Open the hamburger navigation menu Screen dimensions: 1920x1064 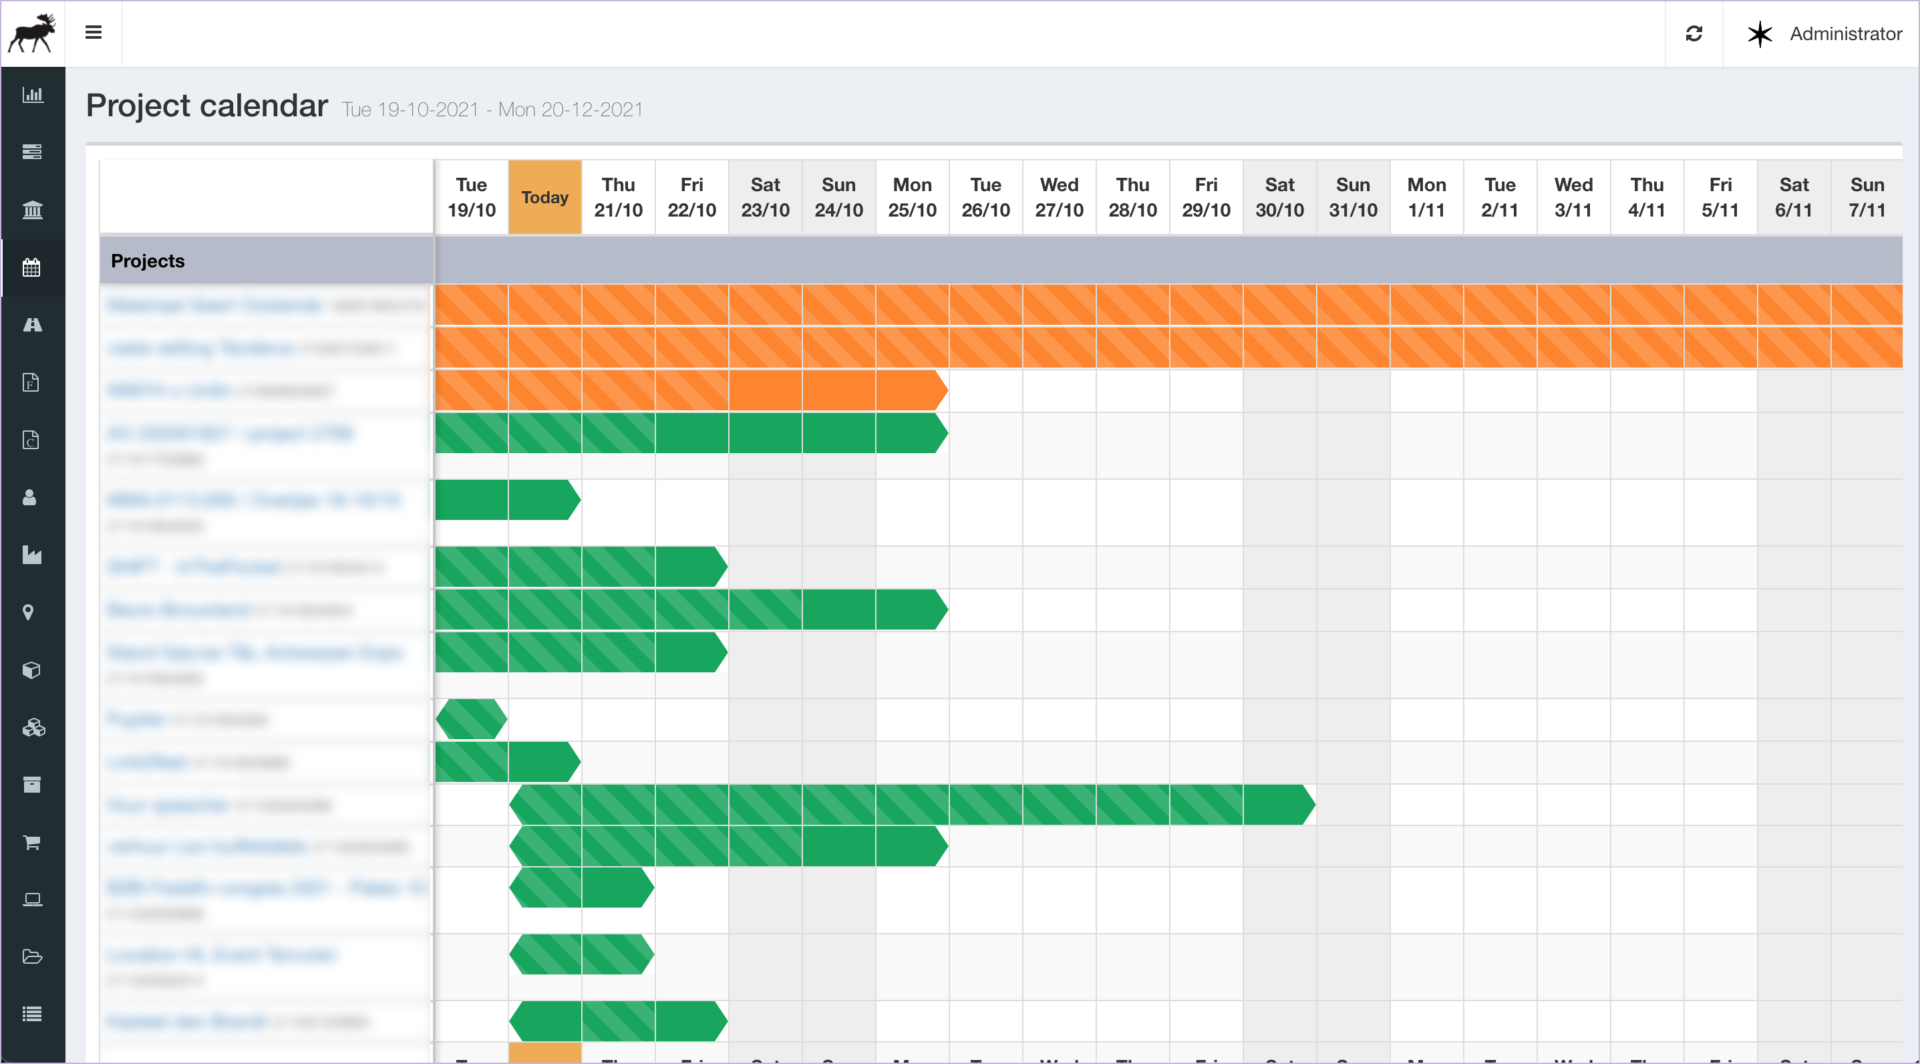[93, 32]
